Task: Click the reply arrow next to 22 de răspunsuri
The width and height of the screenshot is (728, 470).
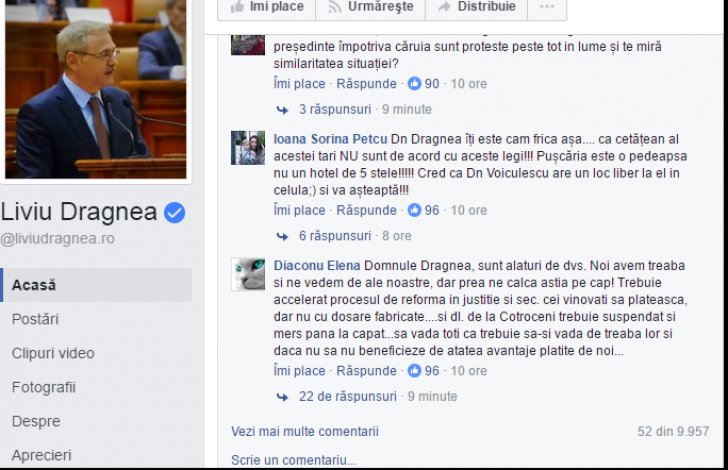Action: (282, 397)
